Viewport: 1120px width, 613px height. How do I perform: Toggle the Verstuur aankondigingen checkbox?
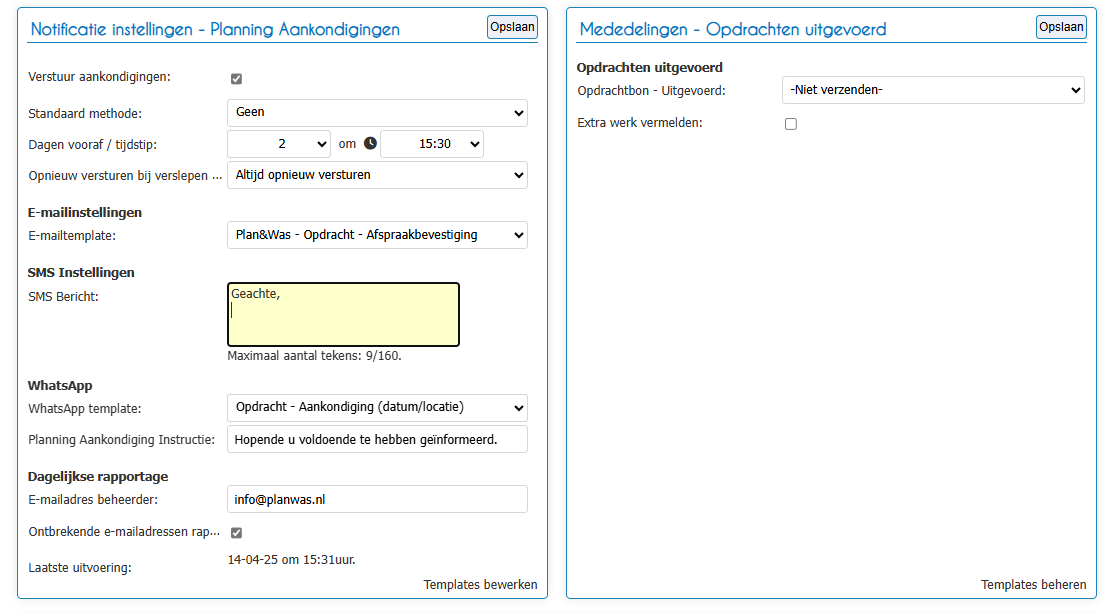pyautogui.click(x=236, y=79)
